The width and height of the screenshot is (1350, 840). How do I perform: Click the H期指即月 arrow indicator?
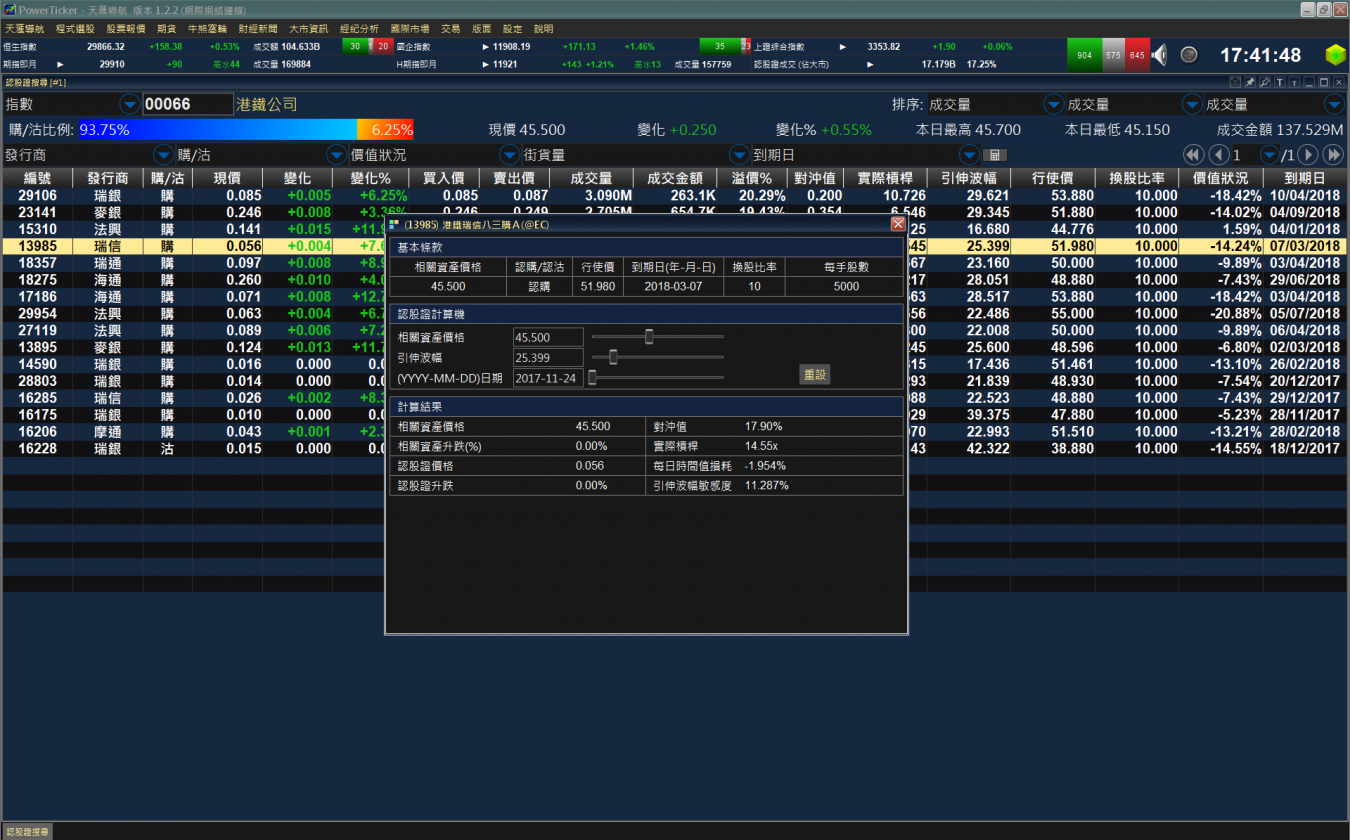[486, 64]
